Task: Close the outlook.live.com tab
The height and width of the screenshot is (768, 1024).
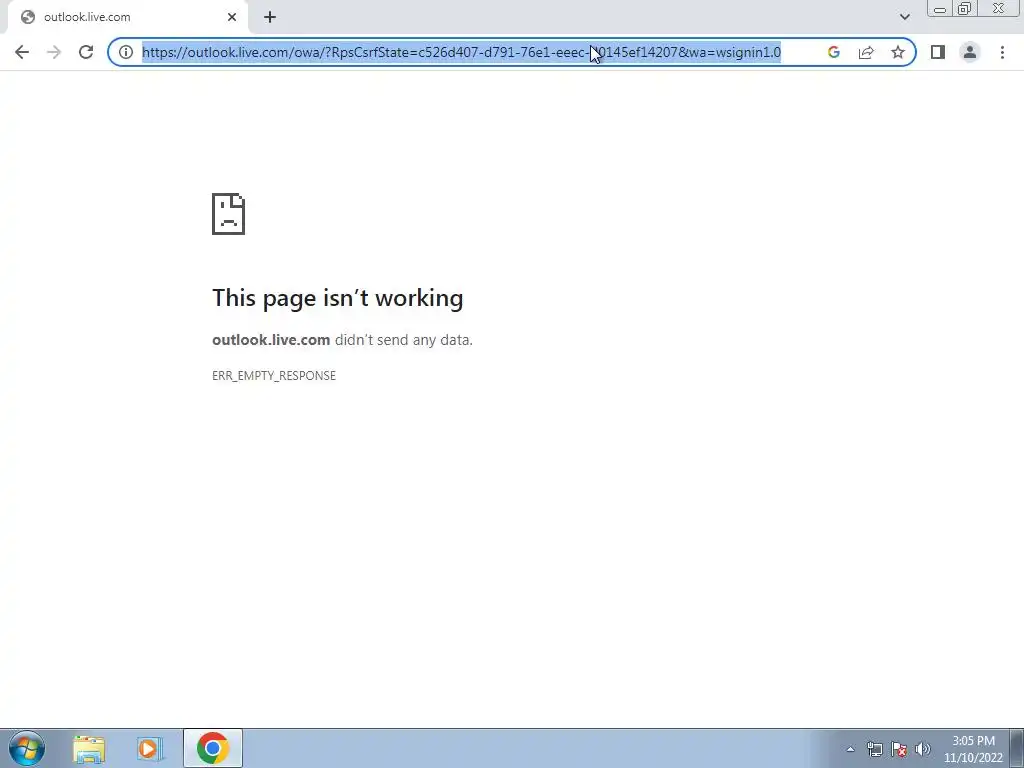Action: (232, 17)
